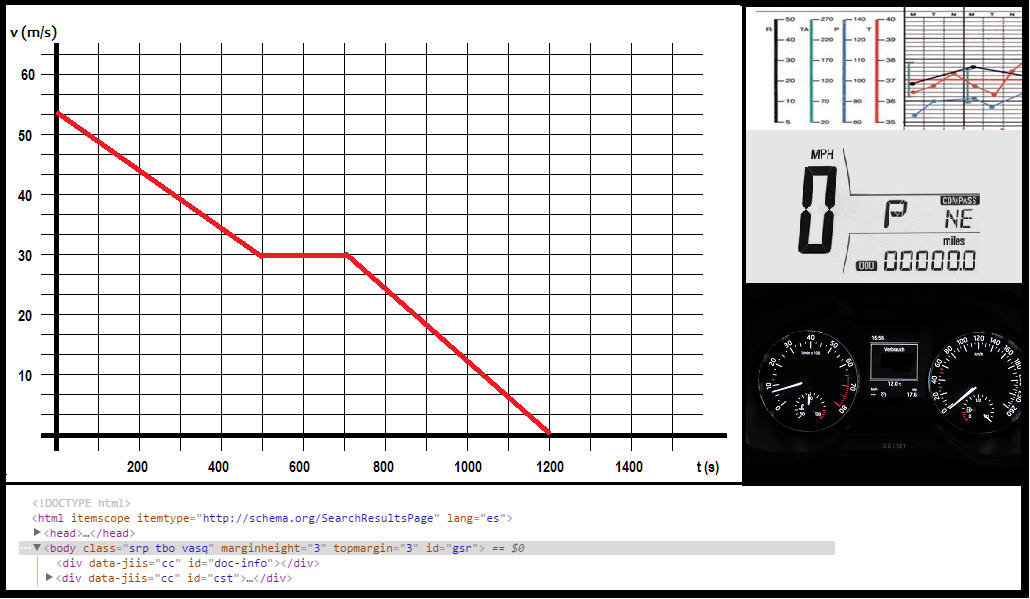Click the MPH label
This screenshot has width=1030, height=599.
821,154
